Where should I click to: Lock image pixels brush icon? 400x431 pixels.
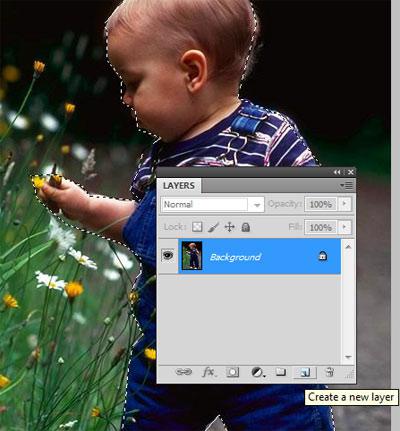pyautogui.click(x=213, y=227)
